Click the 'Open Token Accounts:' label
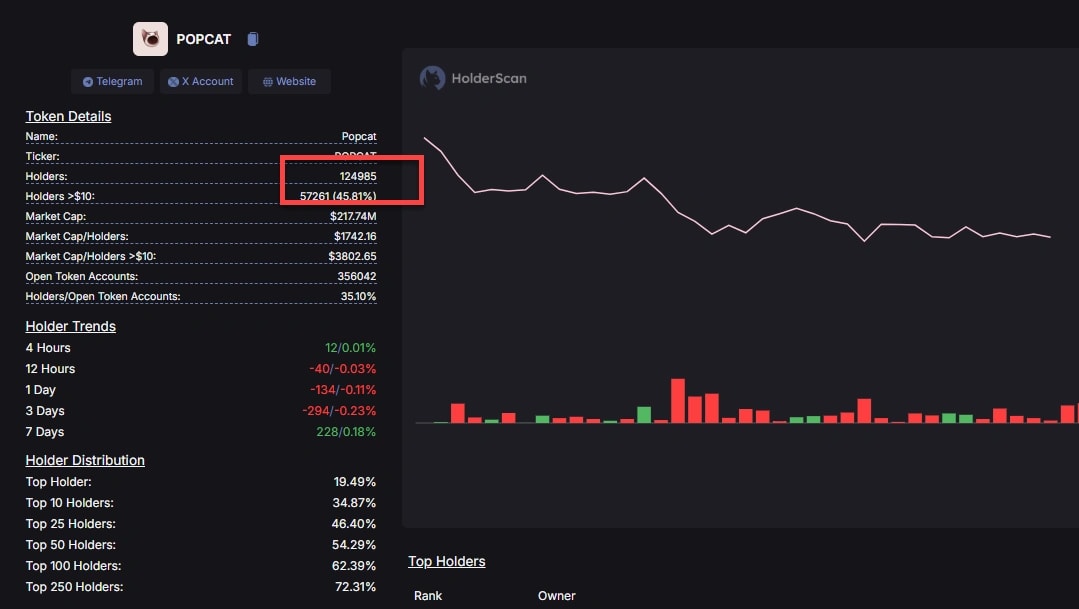The height and width of the screenshot is (609, 1079). 82,276
